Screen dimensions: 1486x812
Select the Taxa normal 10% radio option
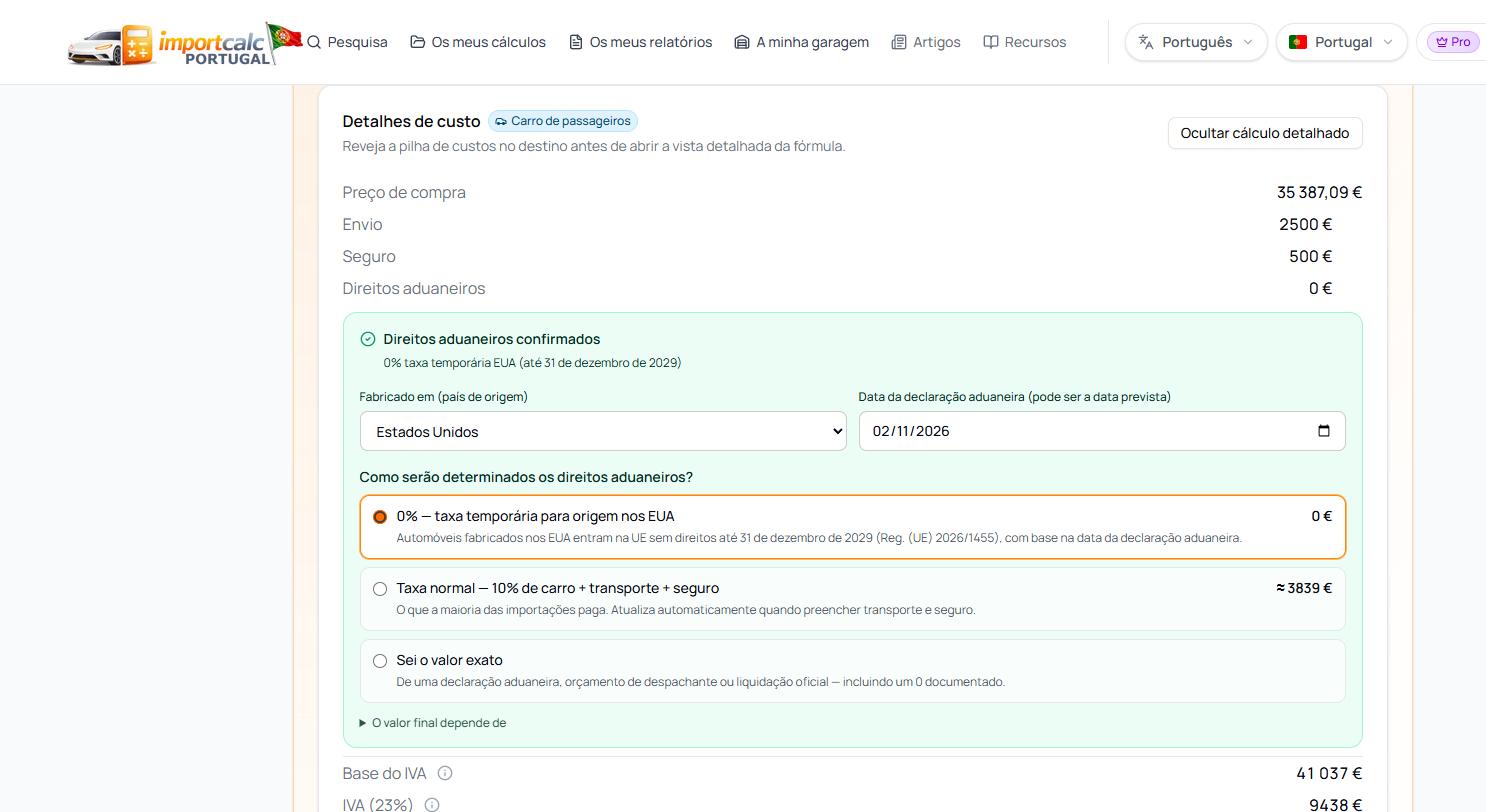[x=380, y=589]
